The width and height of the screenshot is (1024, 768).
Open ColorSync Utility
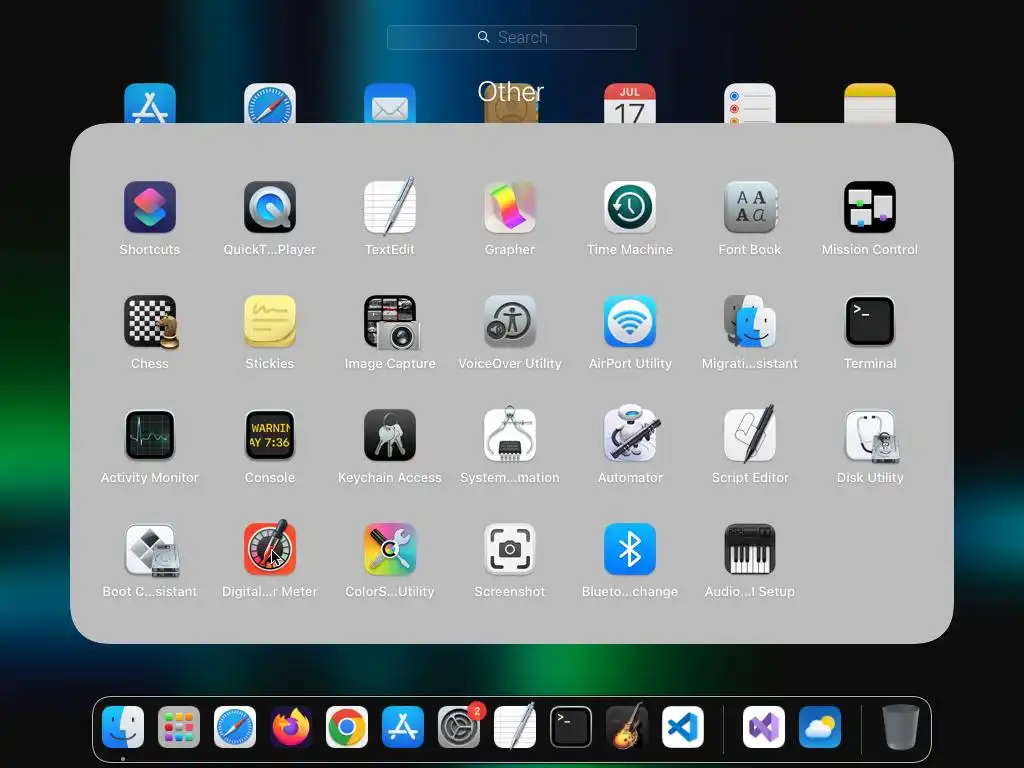click(x=390, y=550)
